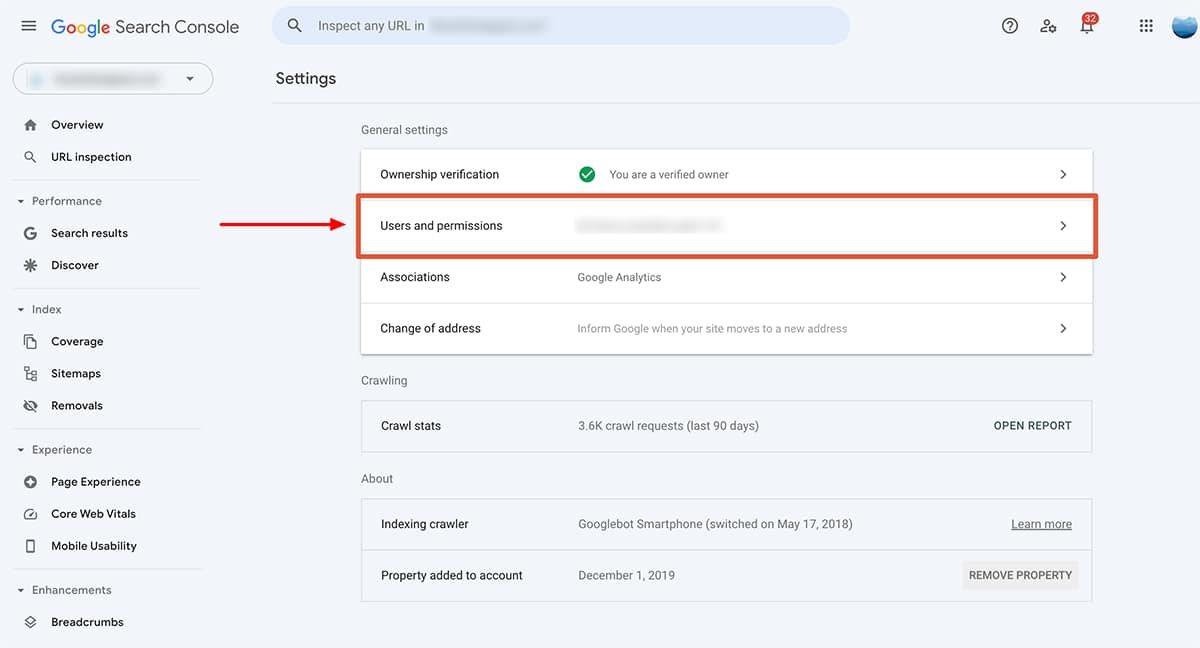Open the Coverage report
The height and width of the screenshot is (648, 1200).
(x=77, y=341)
